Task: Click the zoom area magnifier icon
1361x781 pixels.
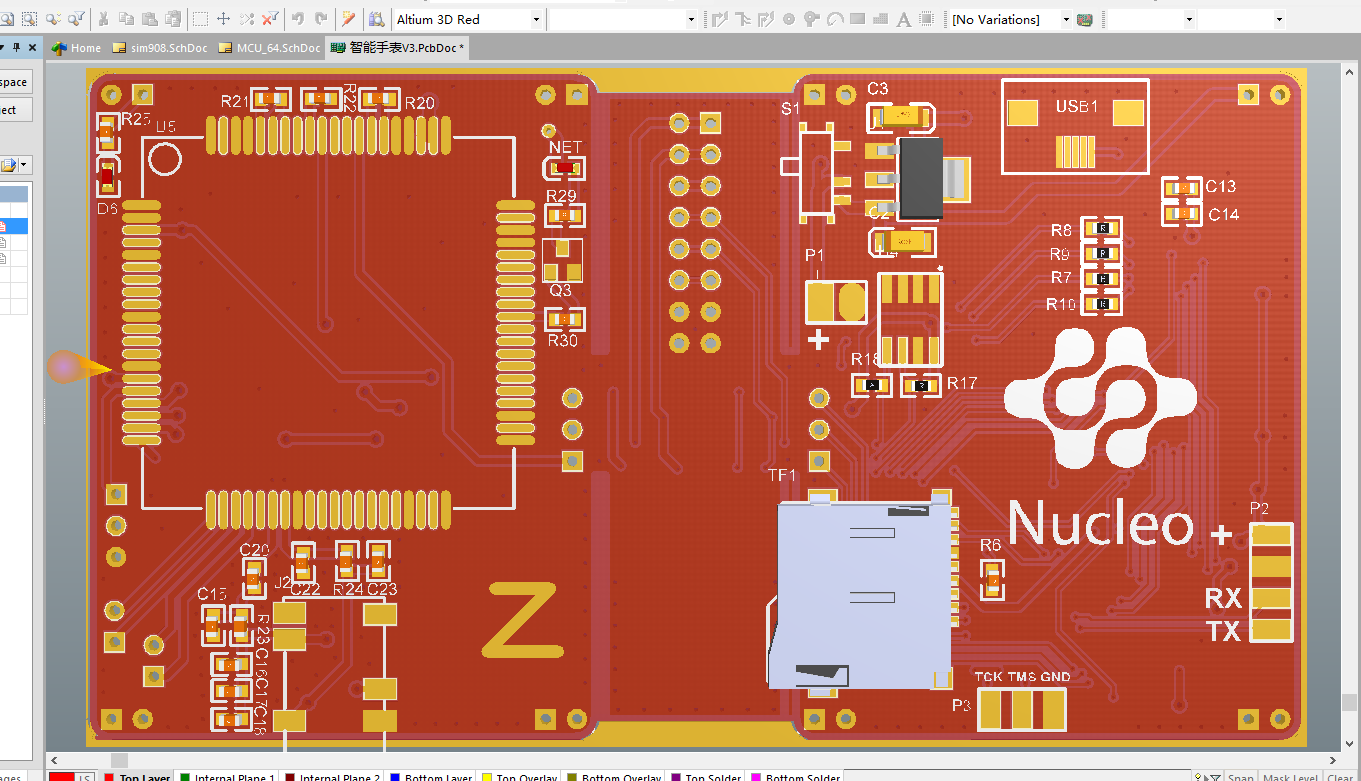Action: pos(29,19)
